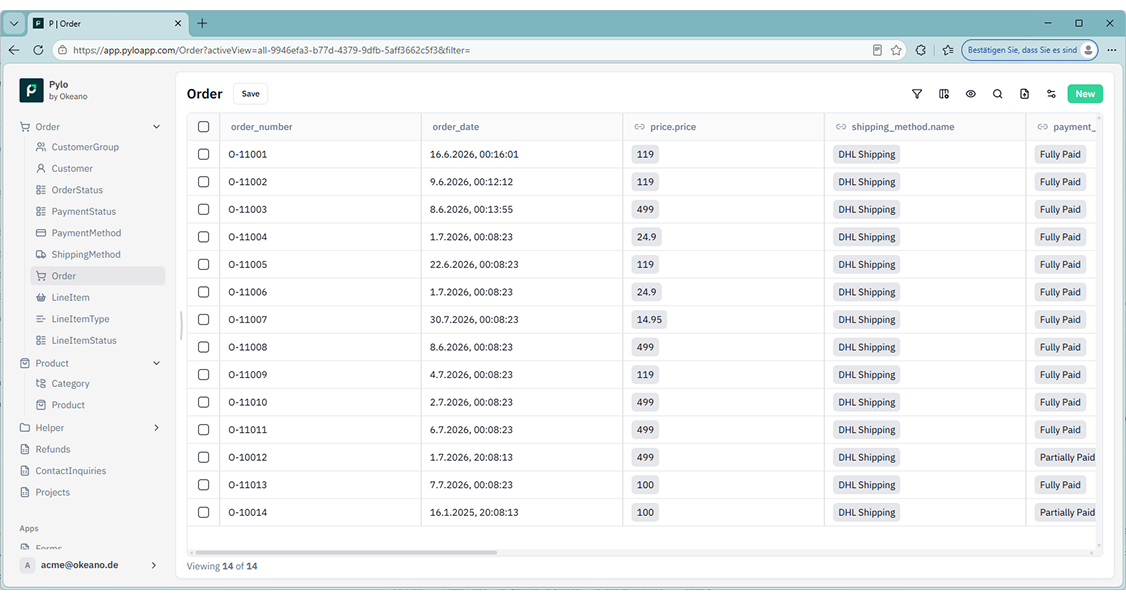Viewport: 1126px width, 600px height.
Task: Click 'Bestätigen Sie, dass Sie es sind' profile button
Action: 1030,50
